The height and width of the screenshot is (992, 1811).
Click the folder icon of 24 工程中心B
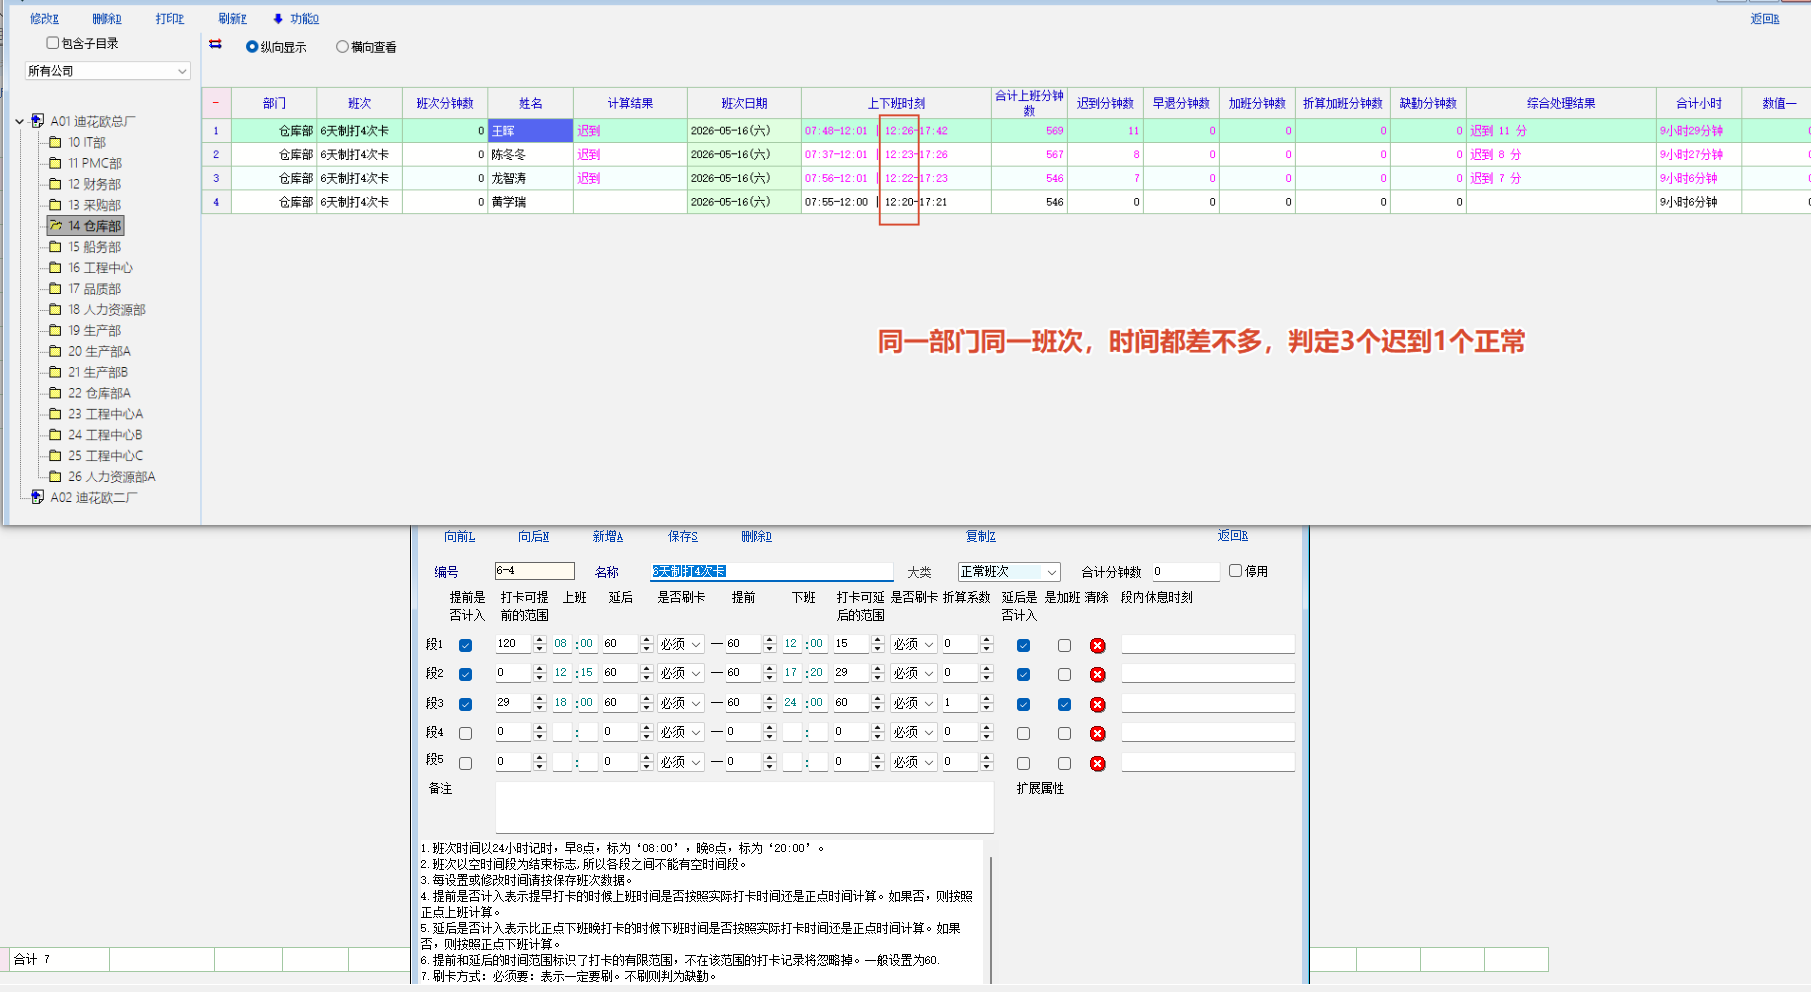click(56, 435)
